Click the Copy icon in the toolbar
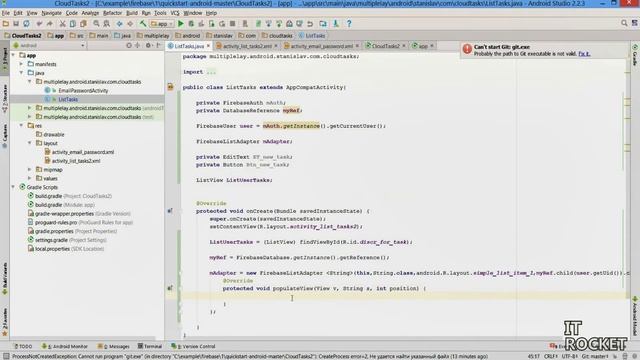The image size is (640, 360). (x=73, y=24)
